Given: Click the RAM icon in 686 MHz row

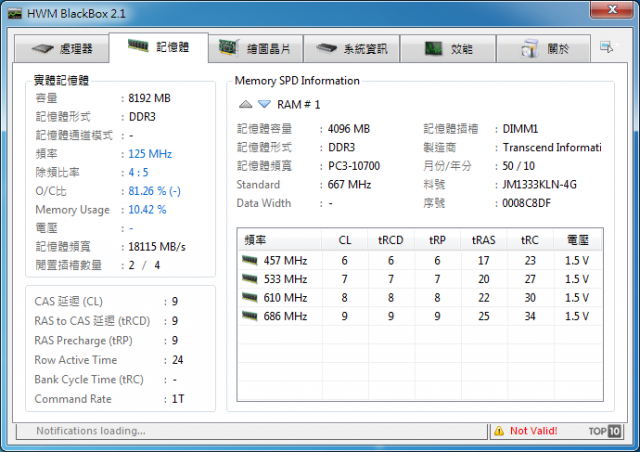Looking at the screenshot, I should (x=249, y=316).
